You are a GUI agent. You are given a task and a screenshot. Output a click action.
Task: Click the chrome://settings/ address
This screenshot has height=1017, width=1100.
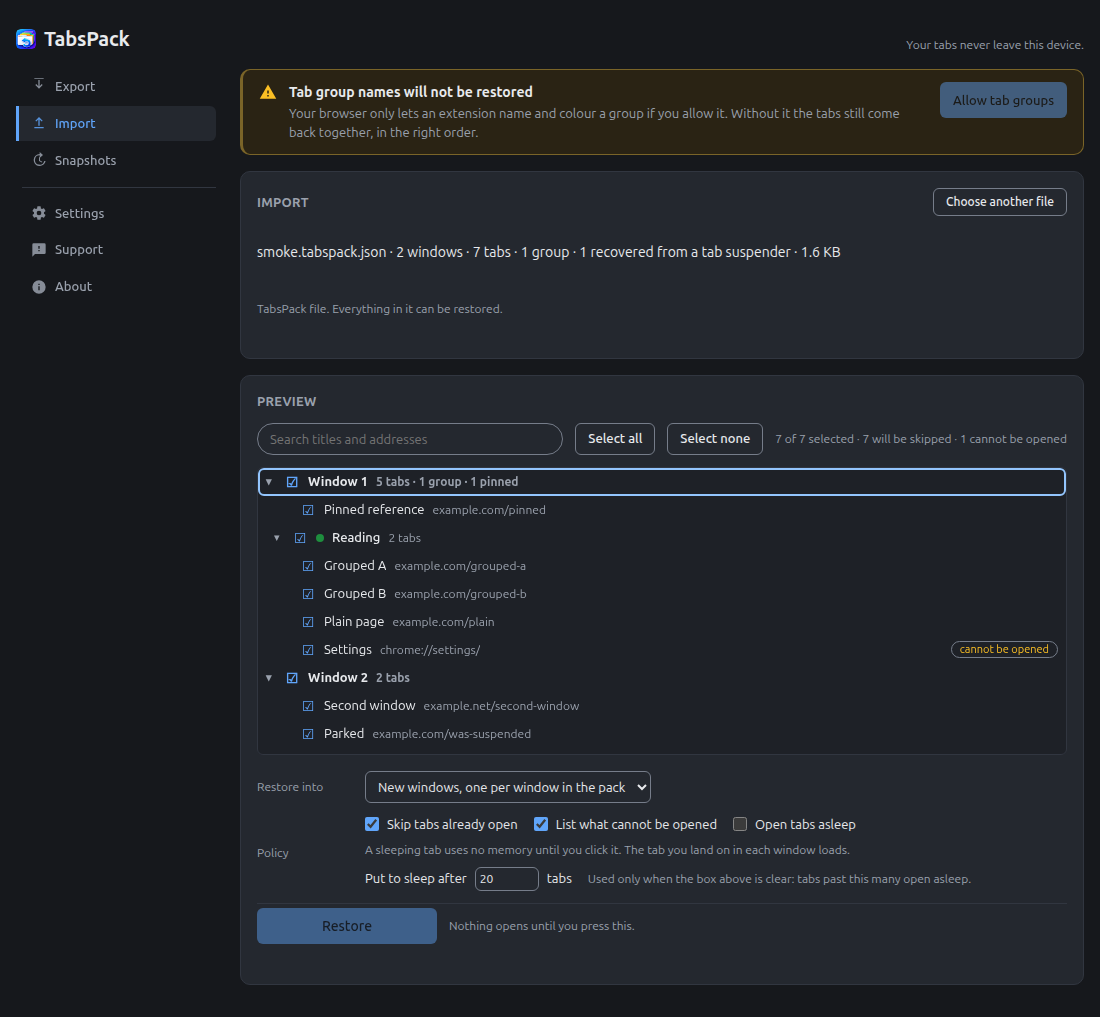[x=430, y=650]
